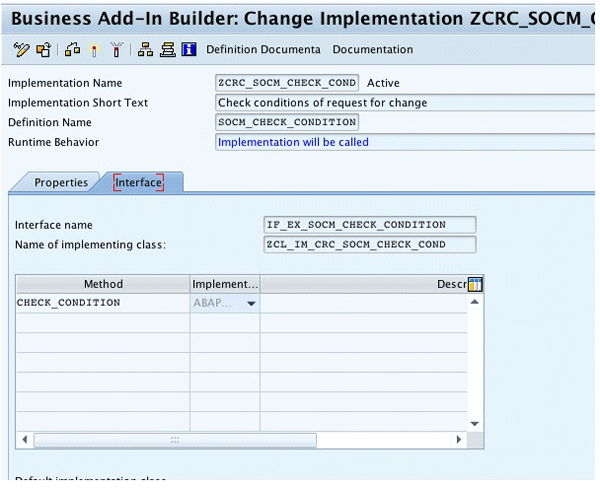The image size is (600, 488).
Task: Click the Deactivate toolbar icon
Action: [116, 49]
